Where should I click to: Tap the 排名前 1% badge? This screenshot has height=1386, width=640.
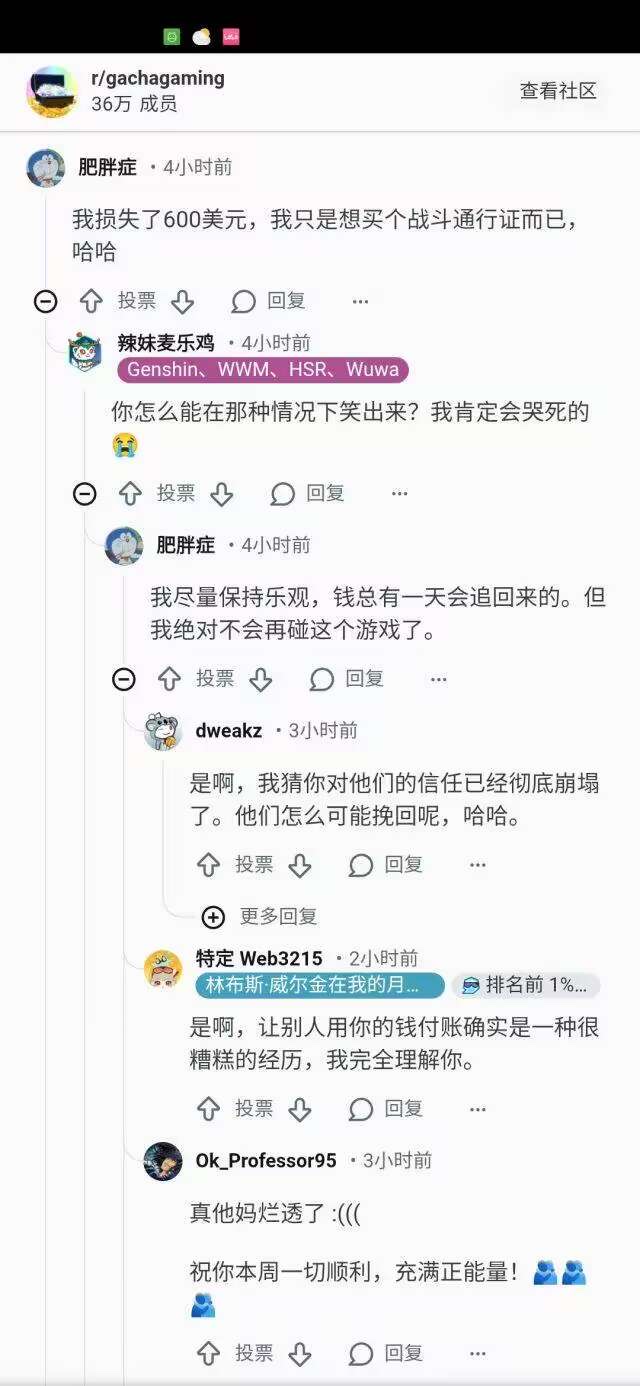point(526,985)
